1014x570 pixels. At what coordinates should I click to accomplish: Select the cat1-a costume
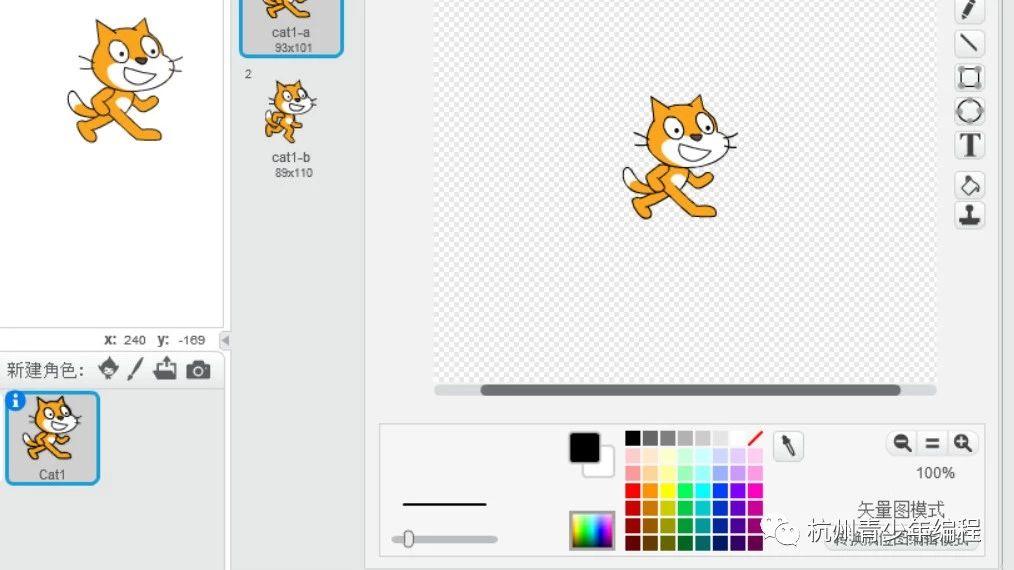pyautogui.click(x=291, y=27)
